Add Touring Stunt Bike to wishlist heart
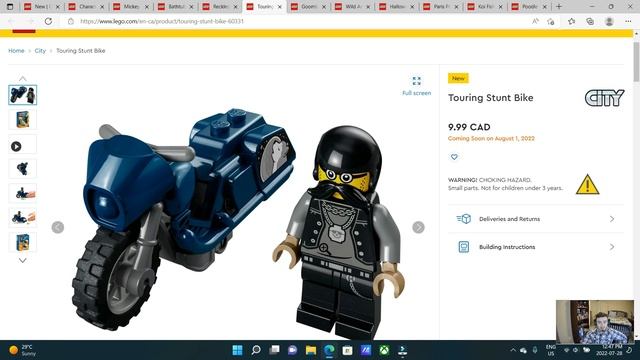Screen dimensions: 640x360 (x=454, y=157)
